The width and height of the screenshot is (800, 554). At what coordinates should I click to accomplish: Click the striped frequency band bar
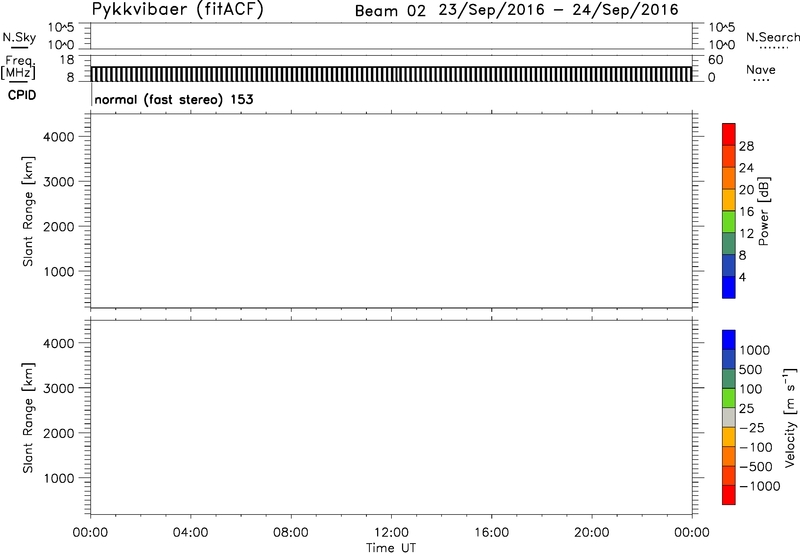point(391,74)
